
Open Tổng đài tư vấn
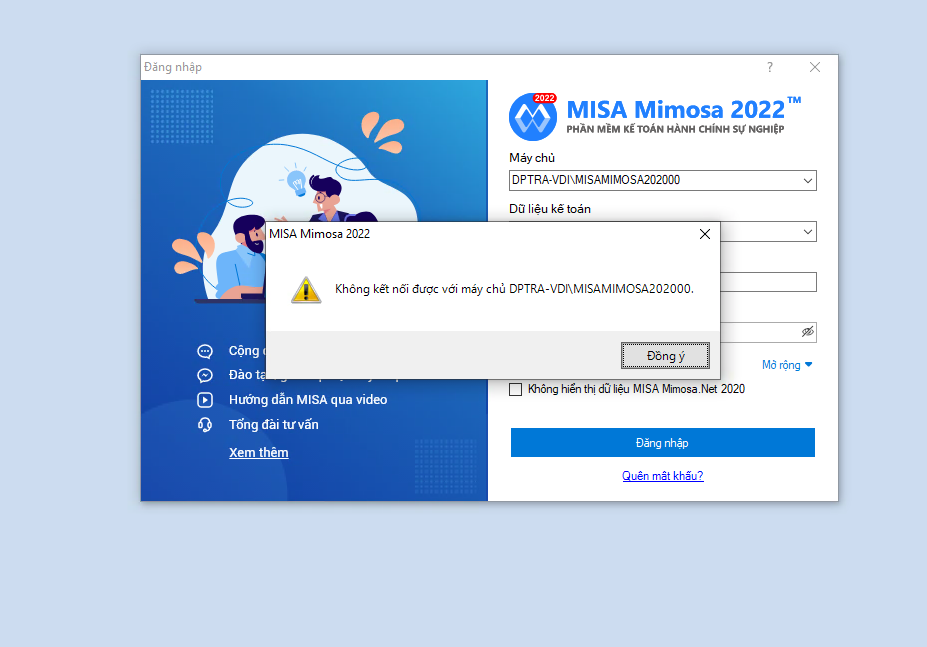pos(274,425)
